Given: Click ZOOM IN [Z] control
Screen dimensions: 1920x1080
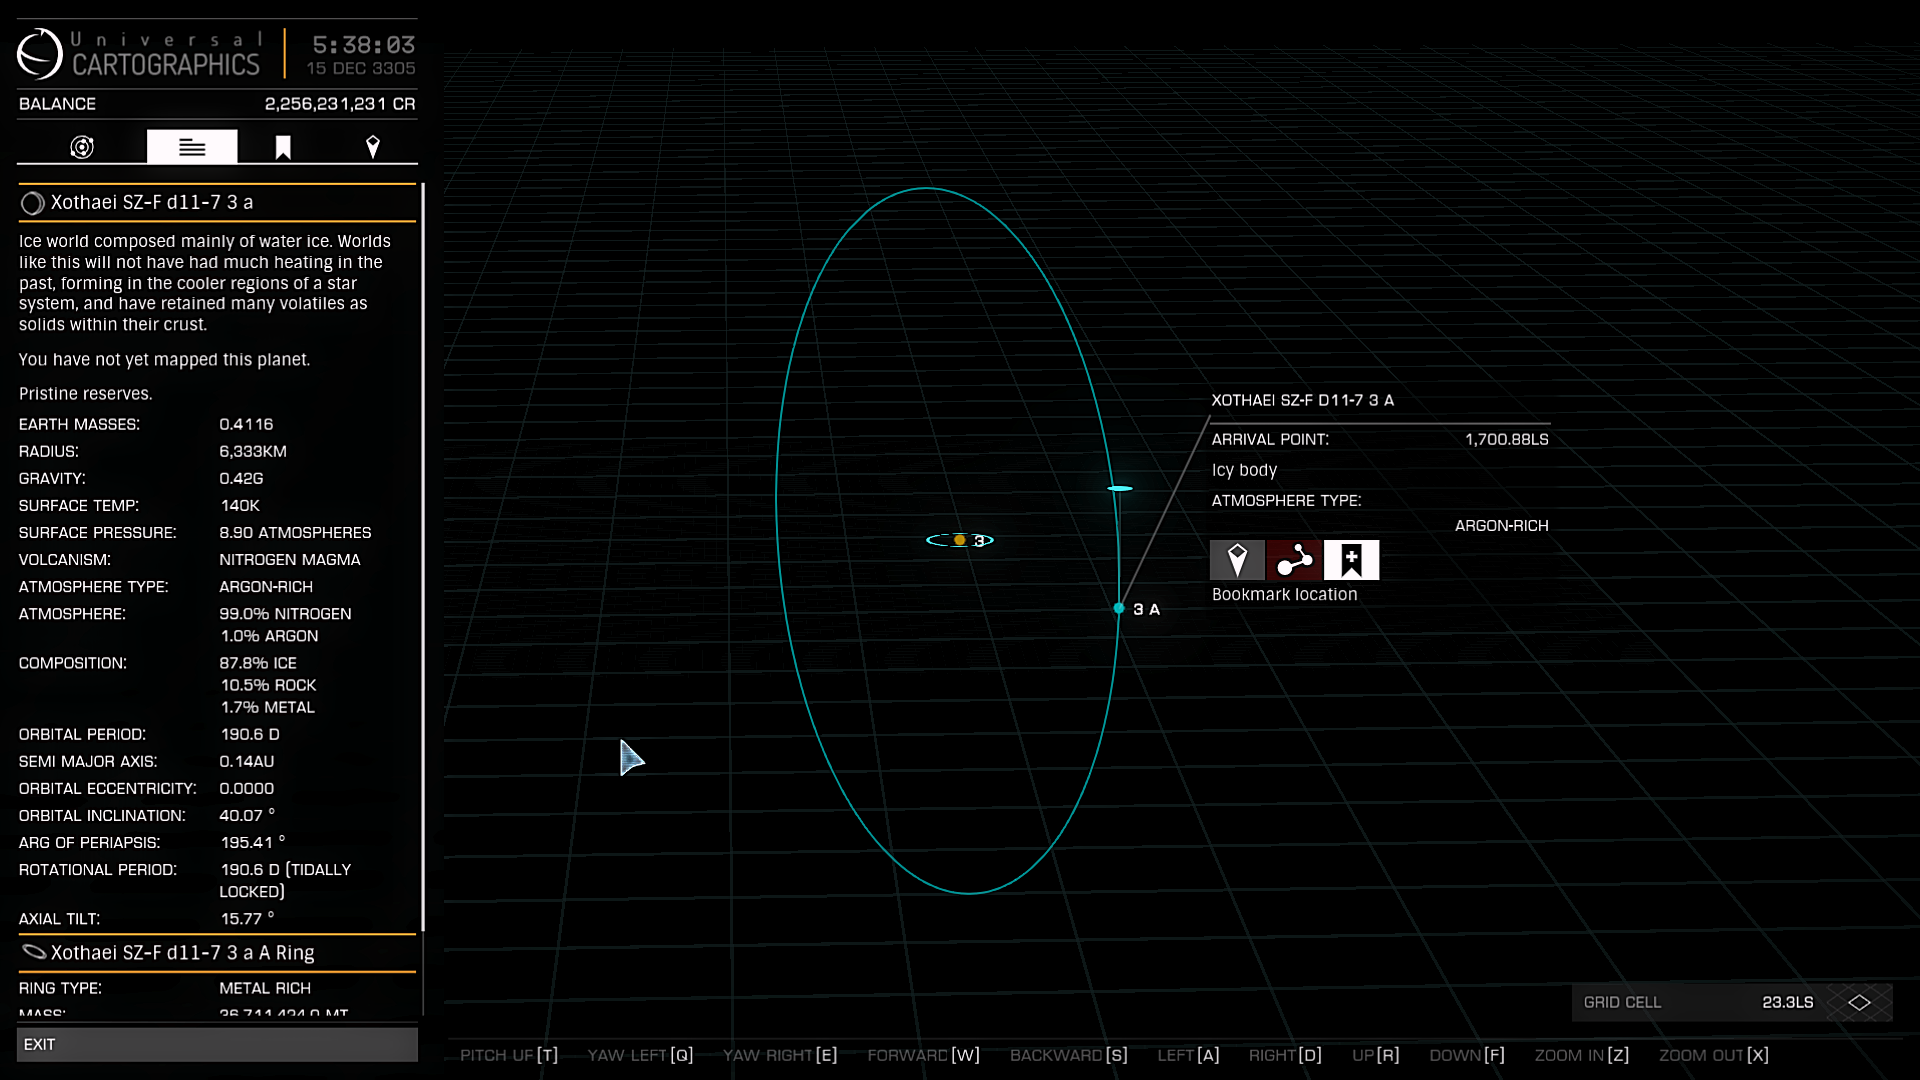Looking at the screenshot, I should tap(1582, 1055).
